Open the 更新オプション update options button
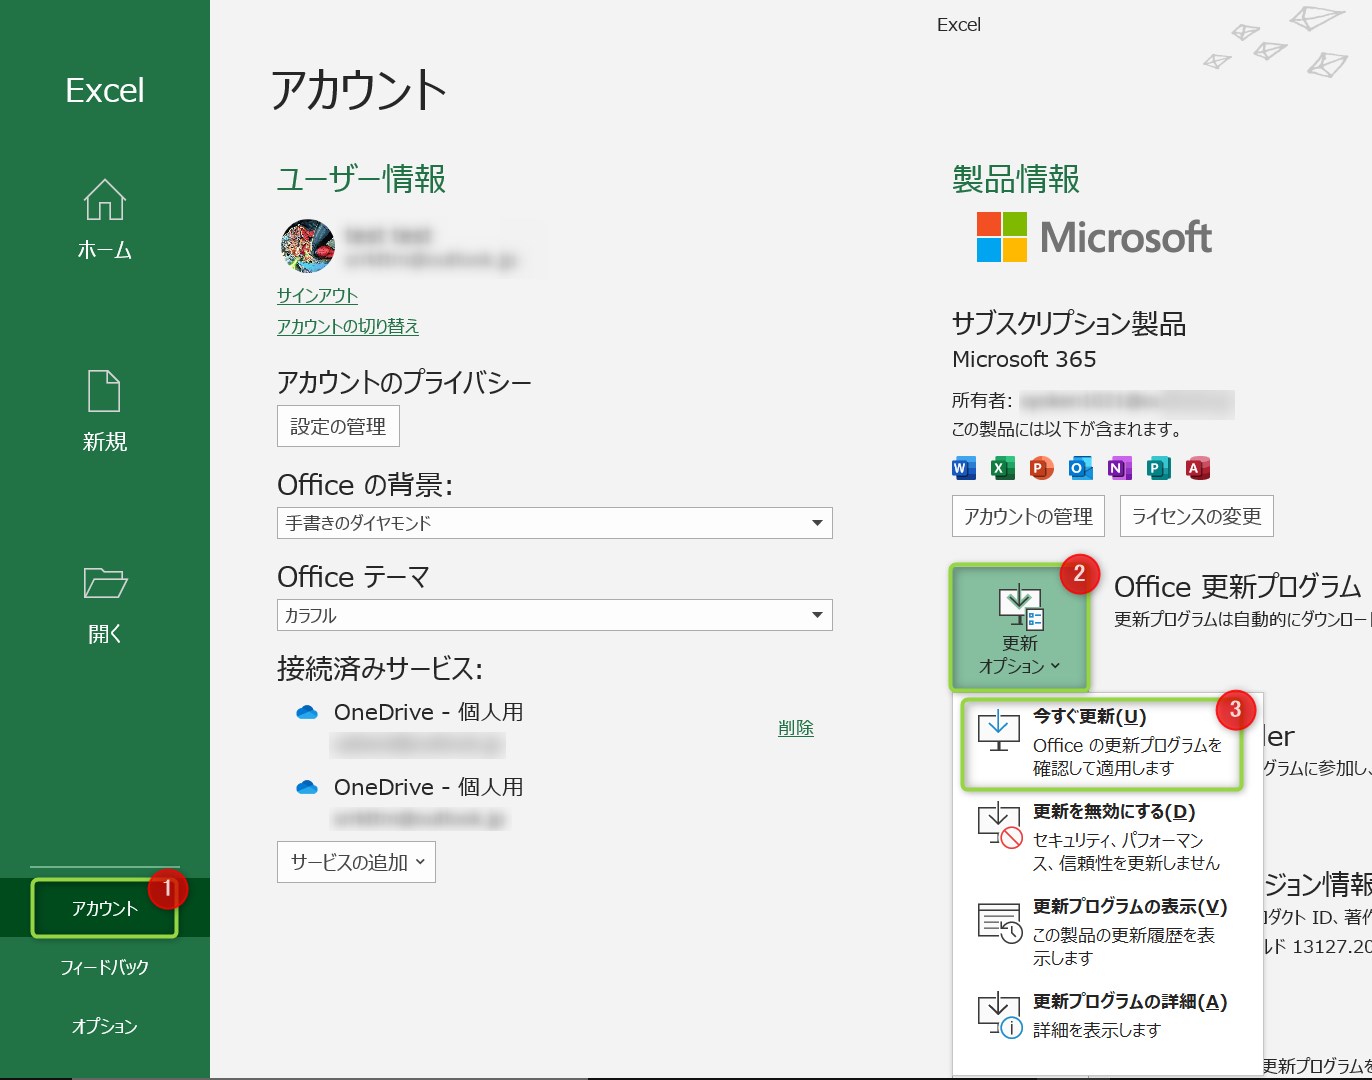Image resolution: width=1372 pixels, height=1080 pixels. point(1019,628)
